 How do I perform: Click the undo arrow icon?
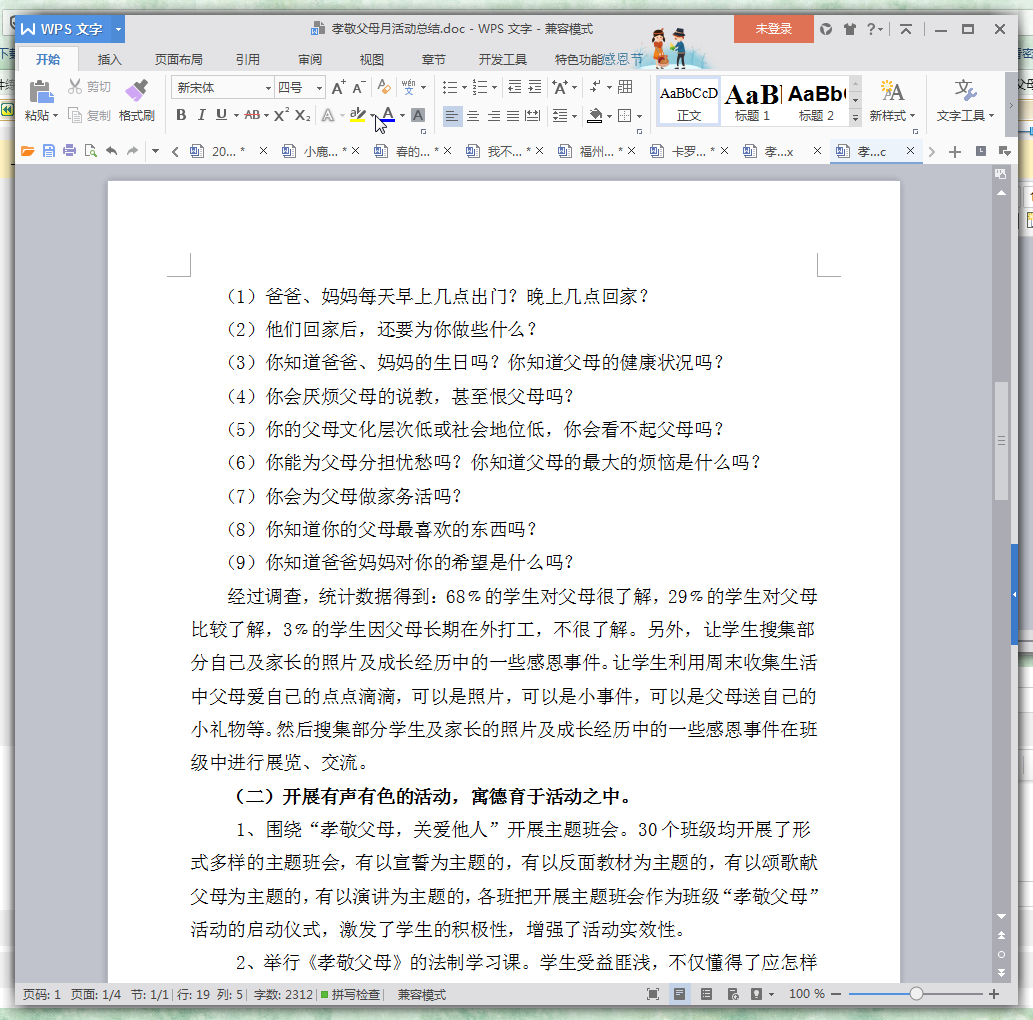pos(111,151)
